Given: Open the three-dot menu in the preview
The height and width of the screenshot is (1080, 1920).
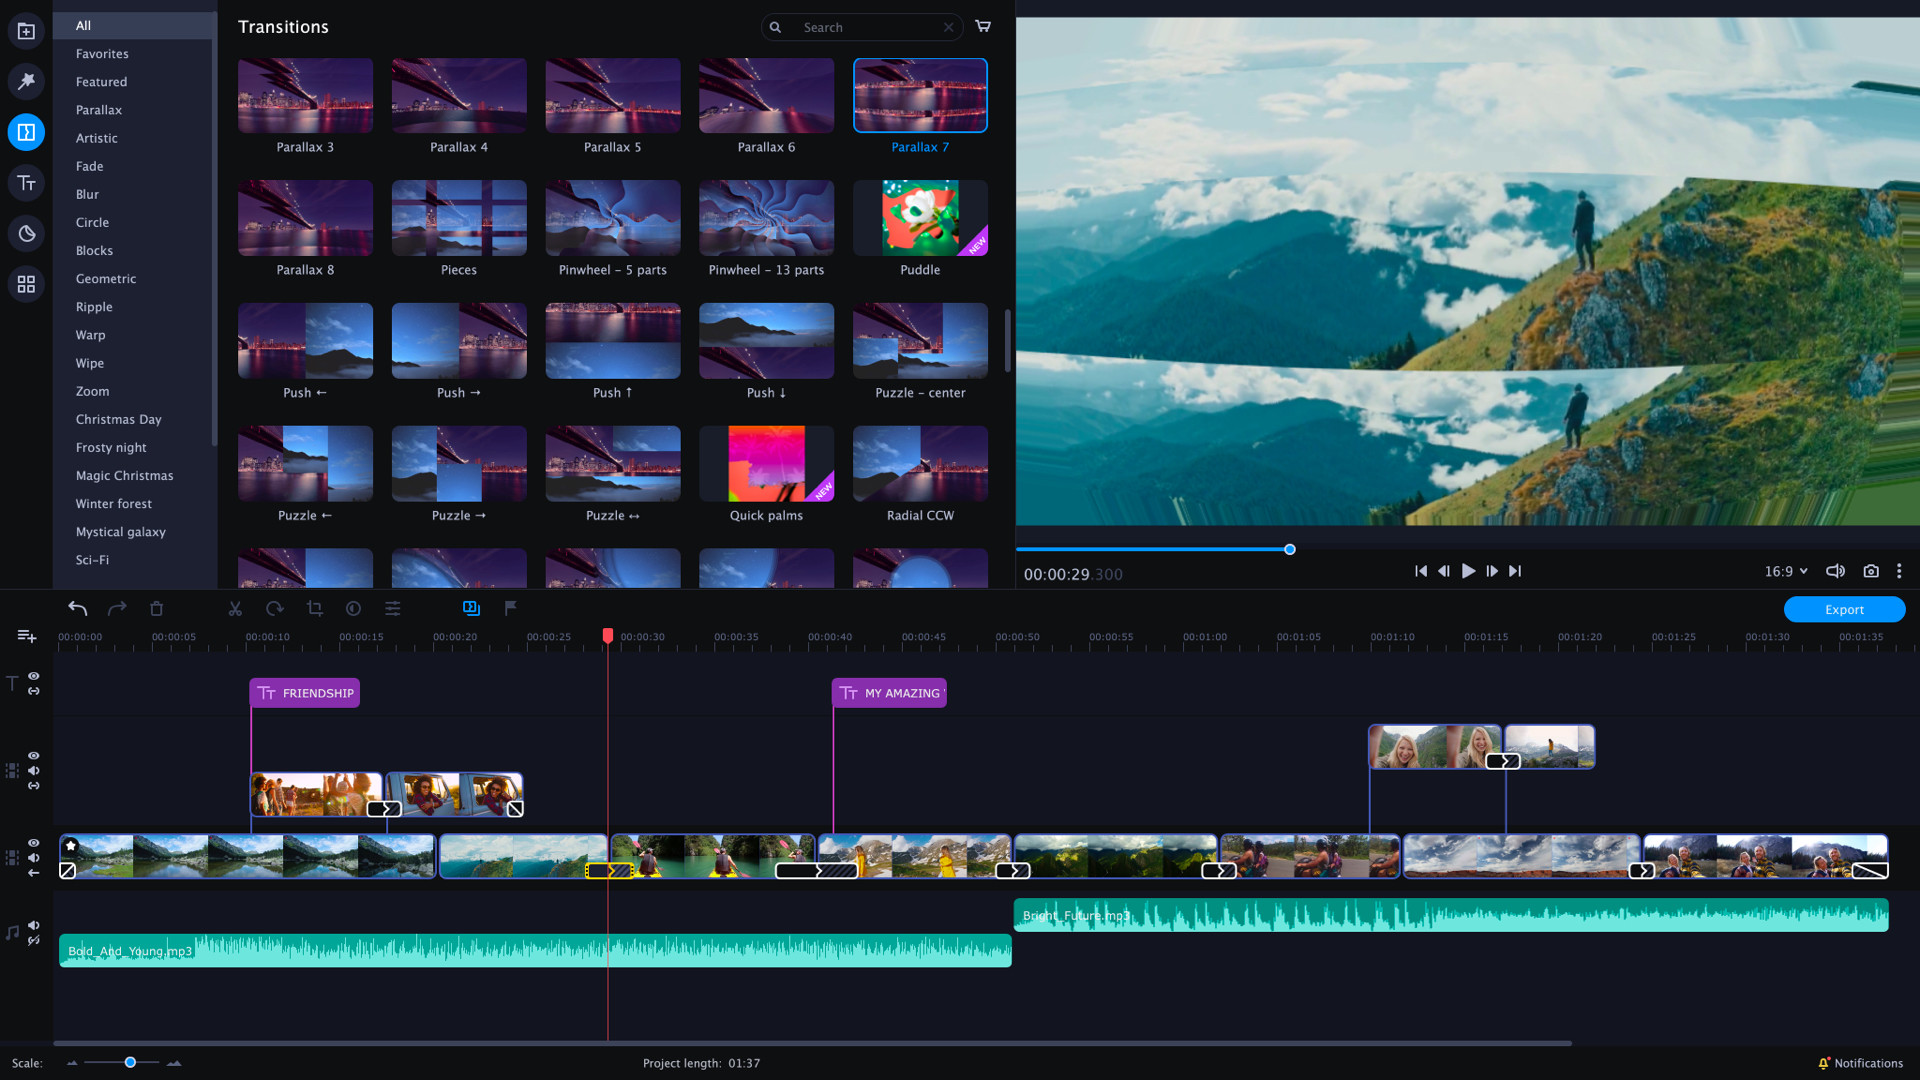Looking at the screenshot, I should coord(1900,571).
